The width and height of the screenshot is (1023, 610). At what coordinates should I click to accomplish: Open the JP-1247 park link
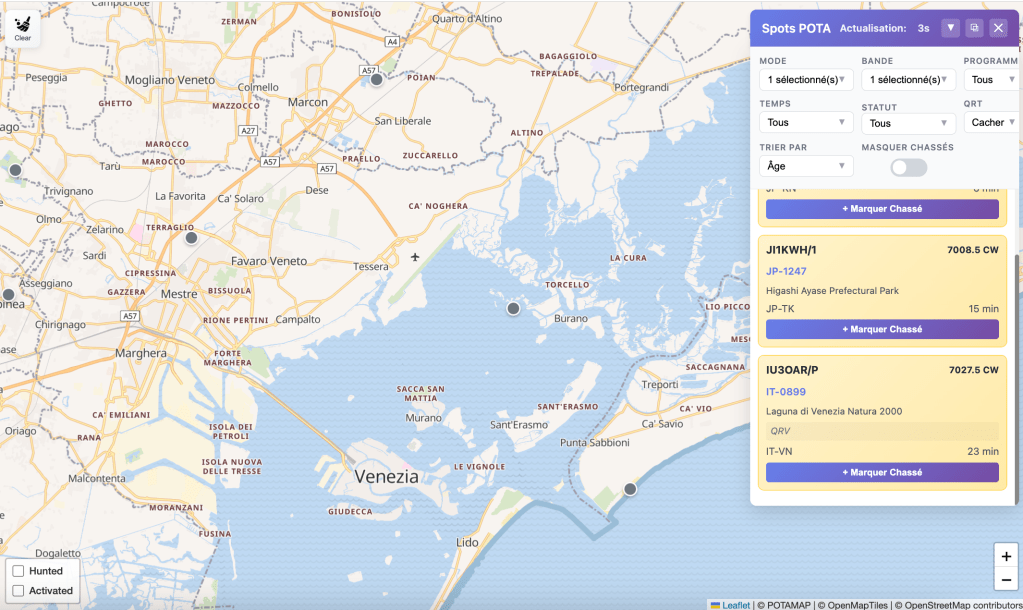tap(786, 271)
